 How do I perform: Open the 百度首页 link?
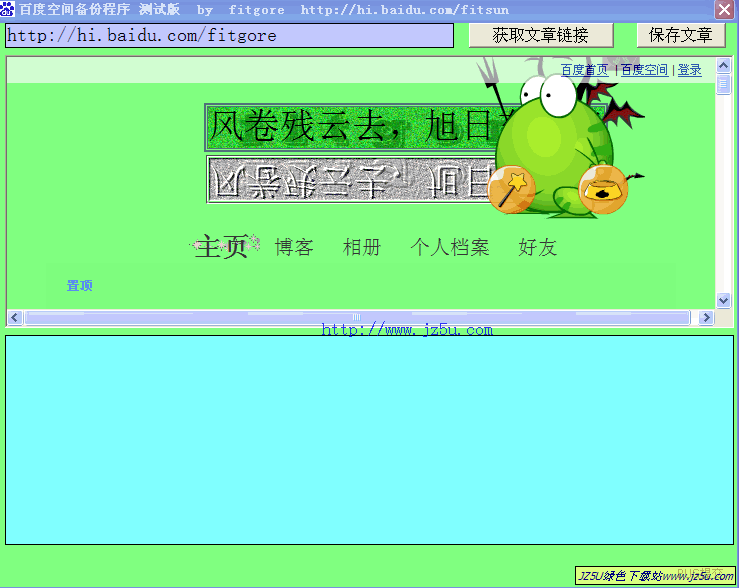coord(584,70)
